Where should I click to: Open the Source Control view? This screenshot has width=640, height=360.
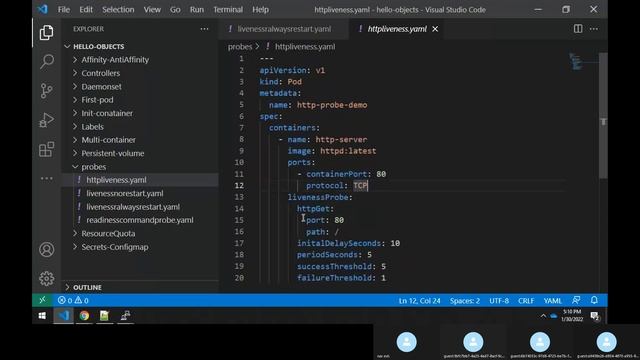[47, 91]
